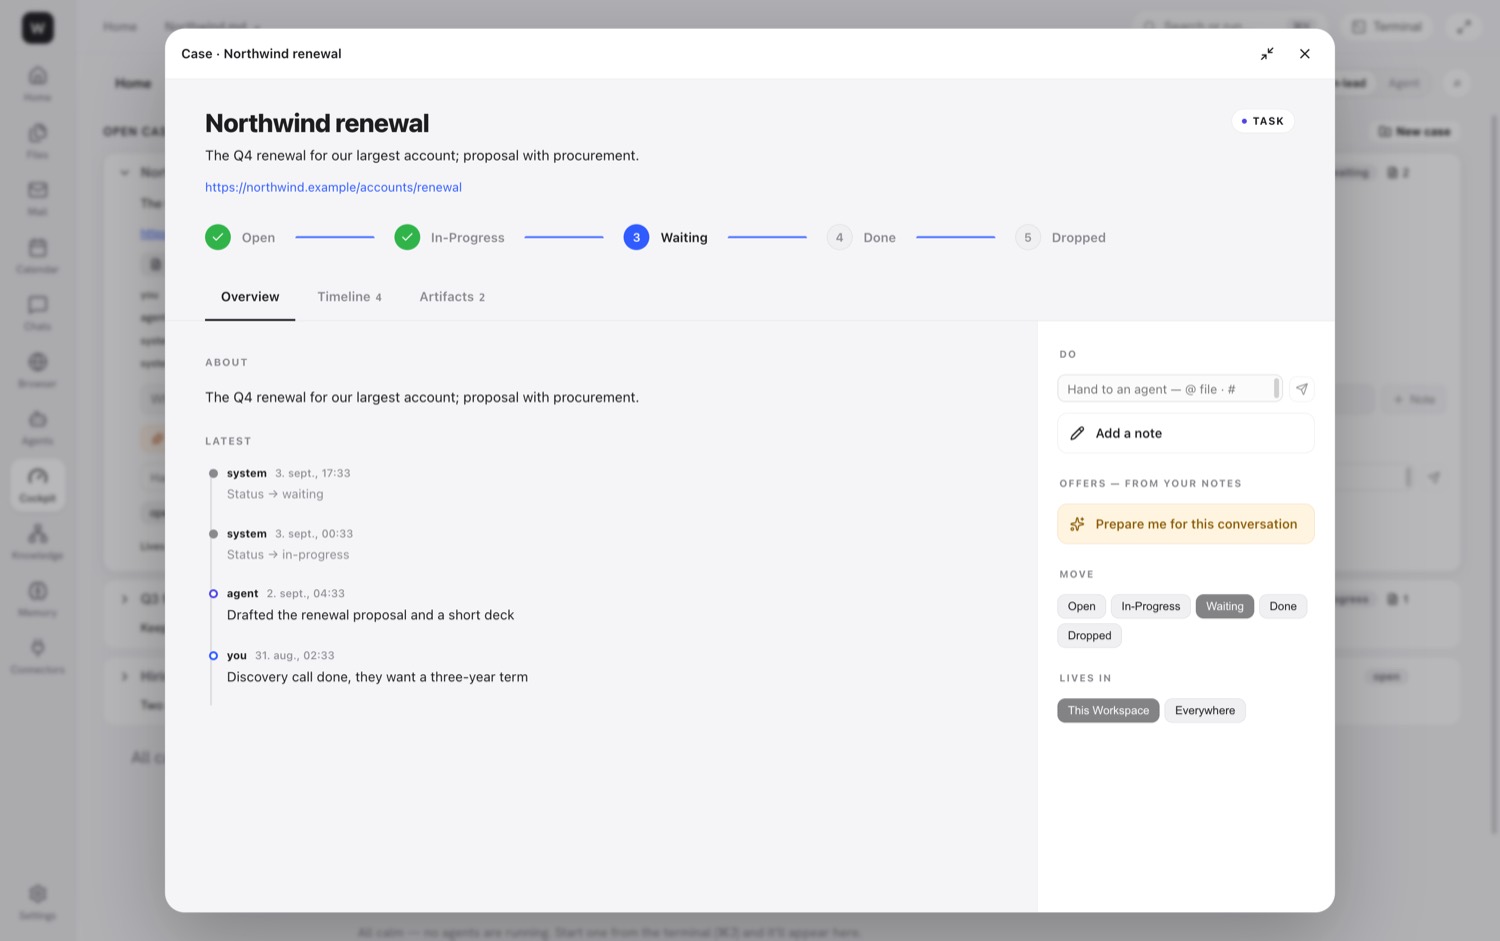Switch to the Artifacts tab
Viewport: 1500px width, 941px height.
coord(452,297)
